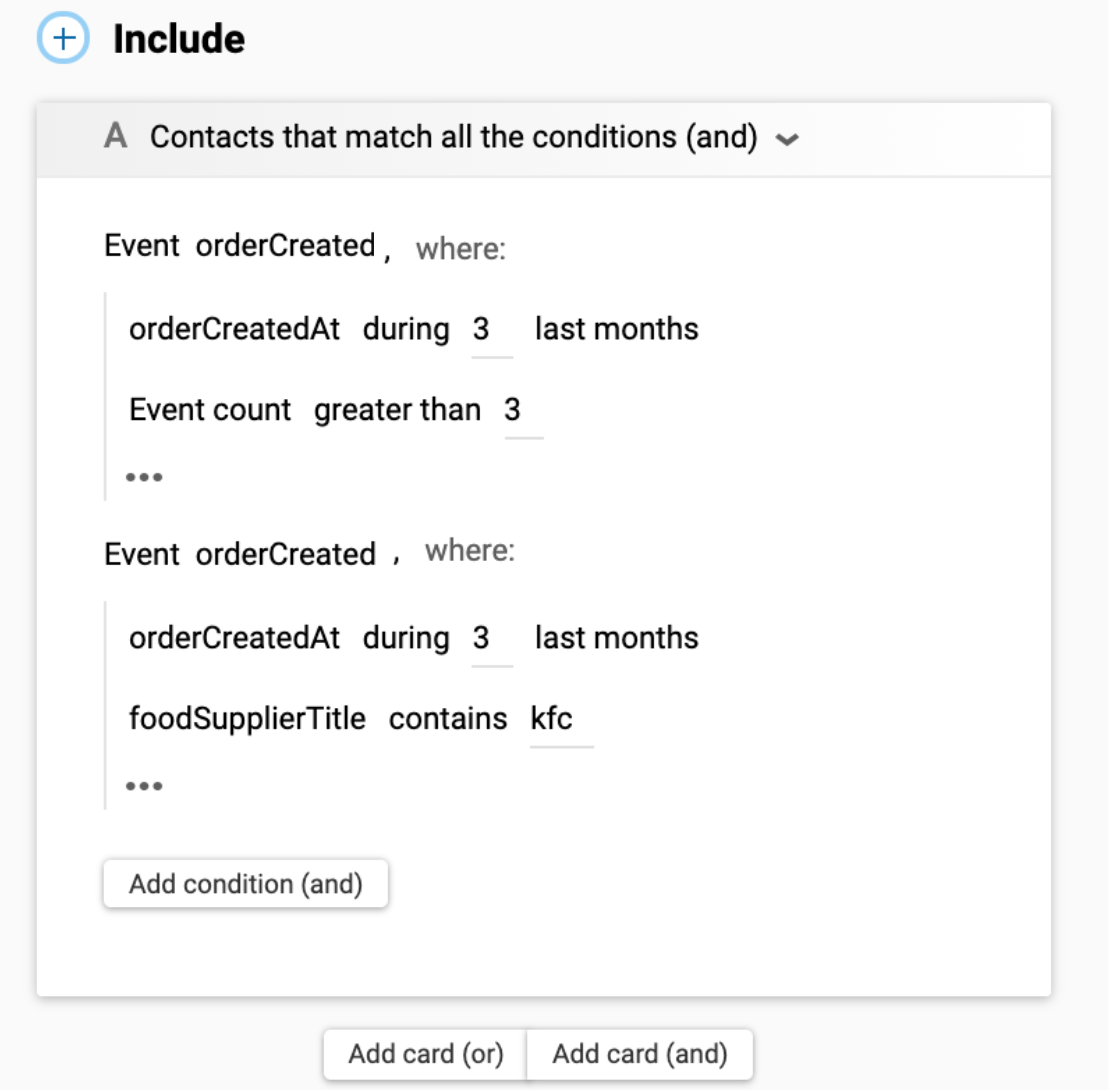Viewport: 1108px width, 1090px height.
Task: Select 'last months' period in second event
Action: [x=616, y=638]
